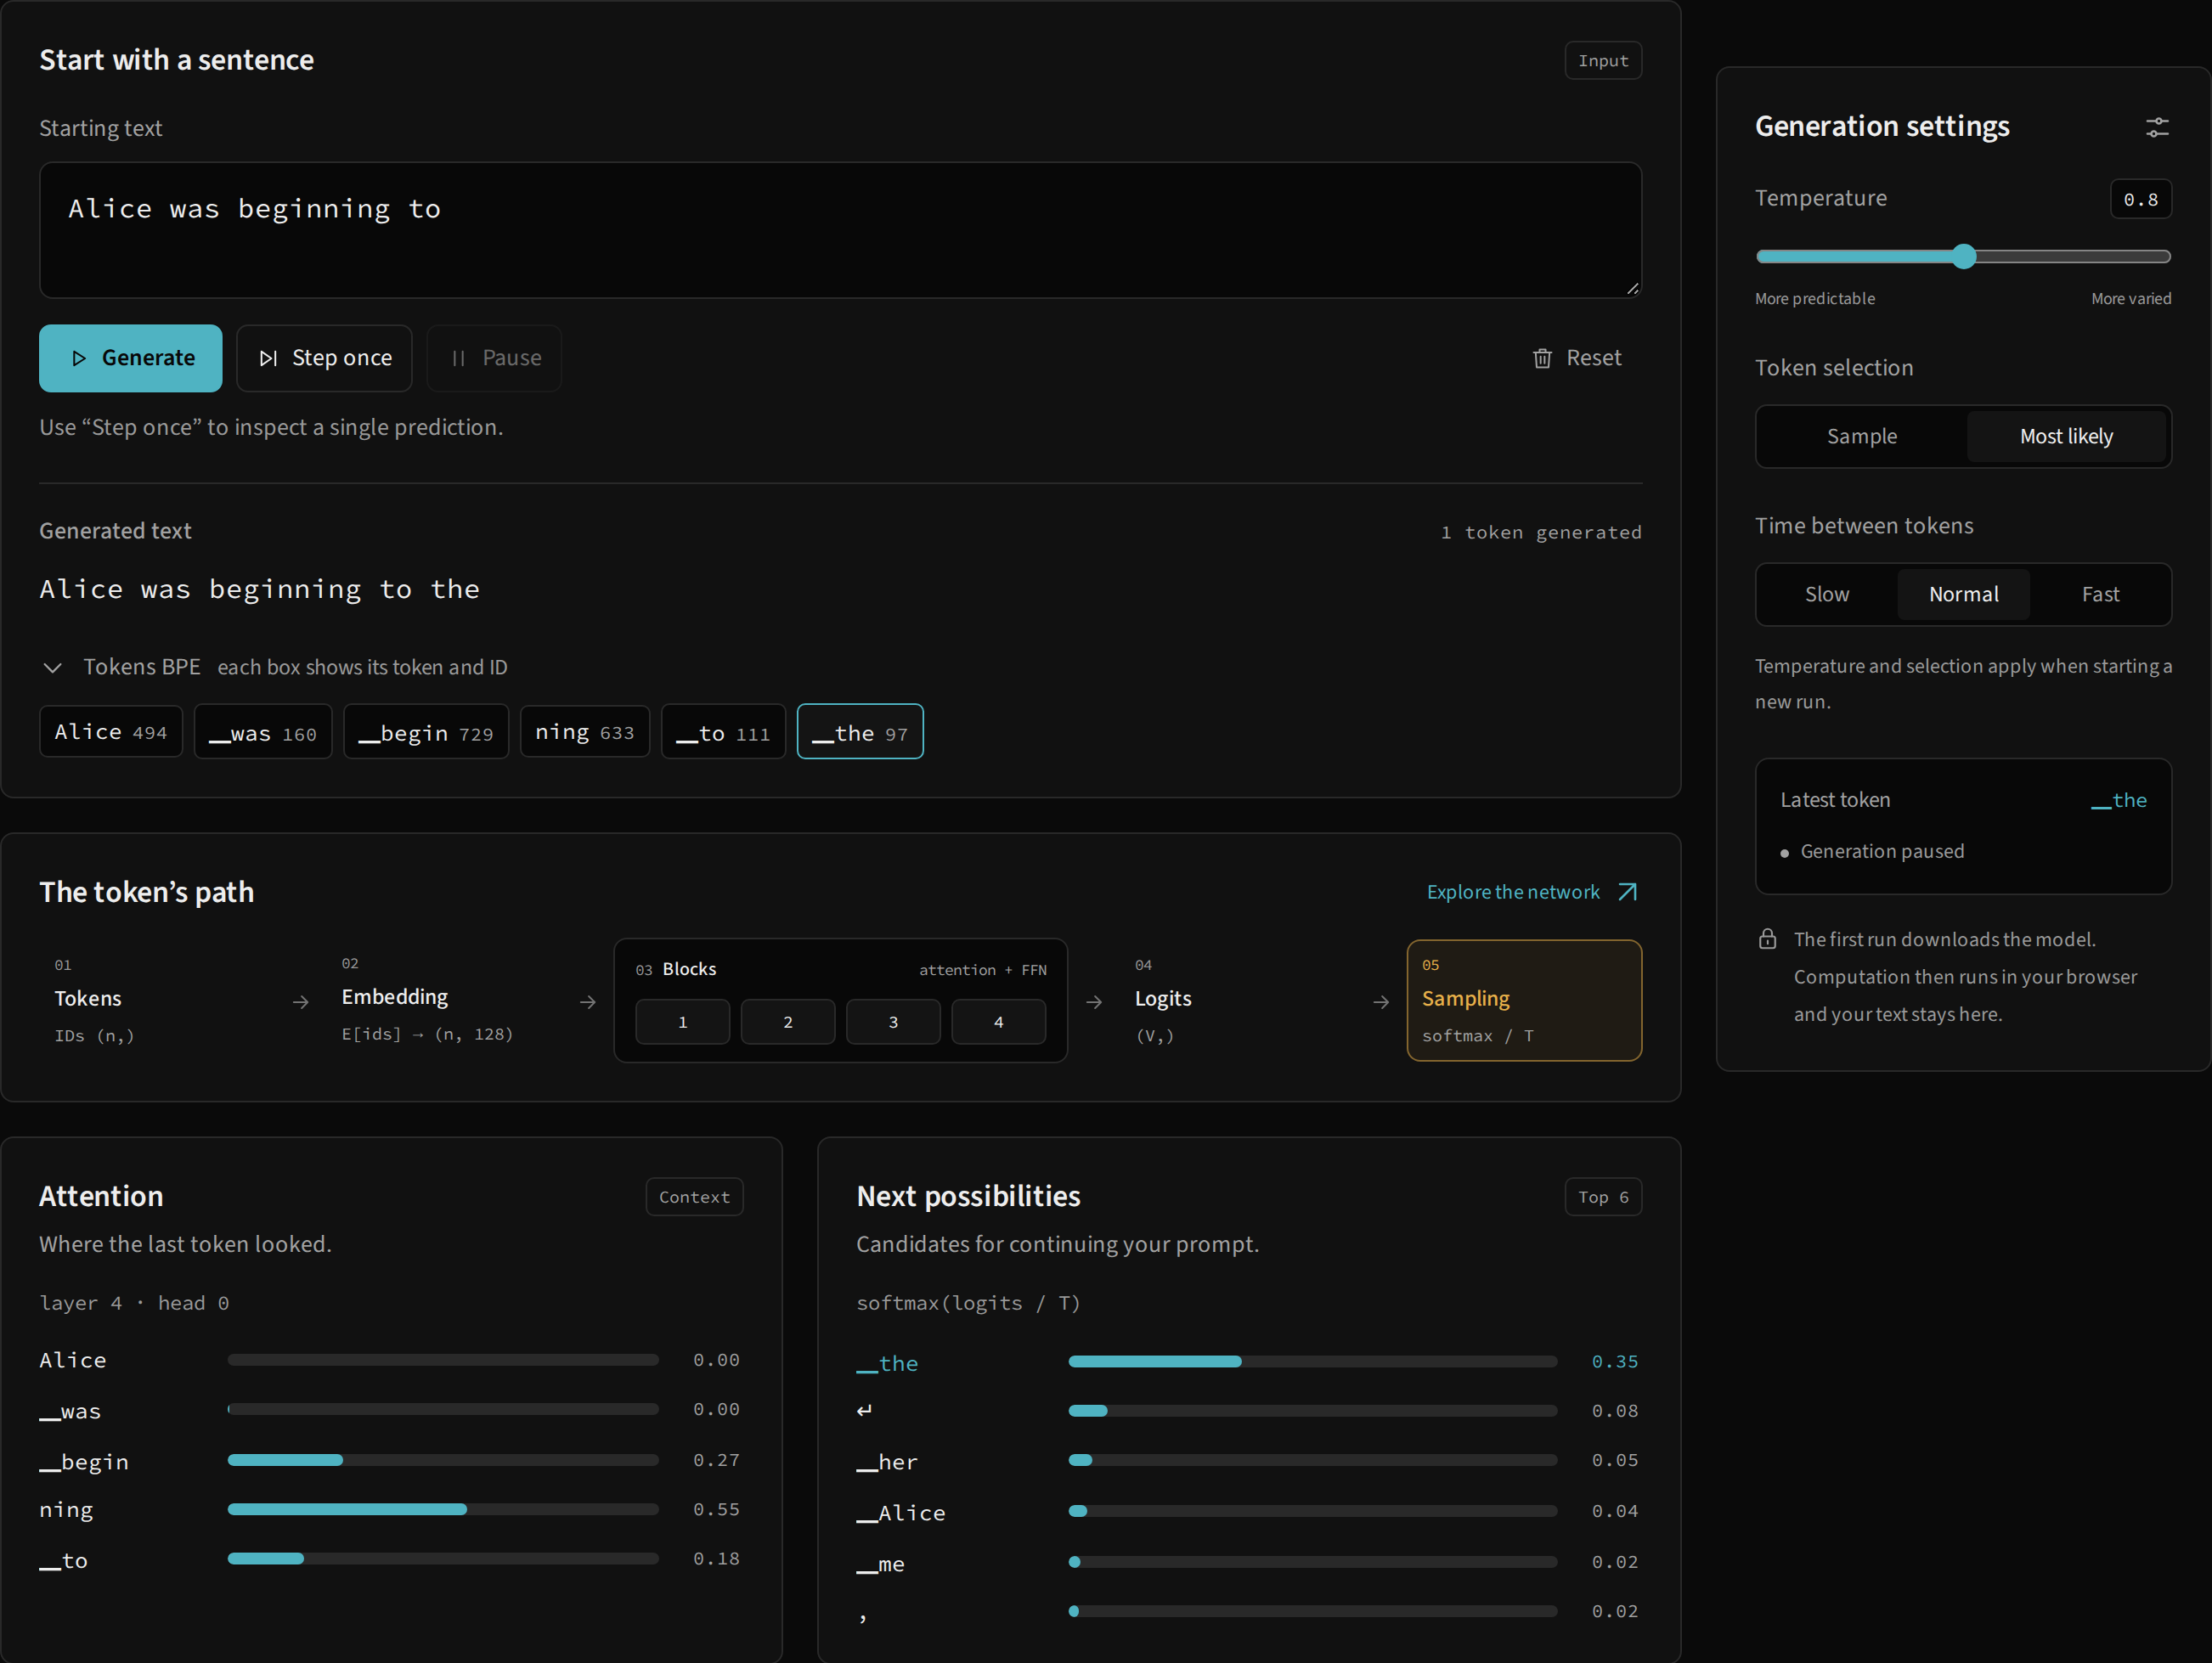Adjust the Temperature slider handle
Screen dimensions: 2212x1663
pyautogui.click(x=1964, y=256)
